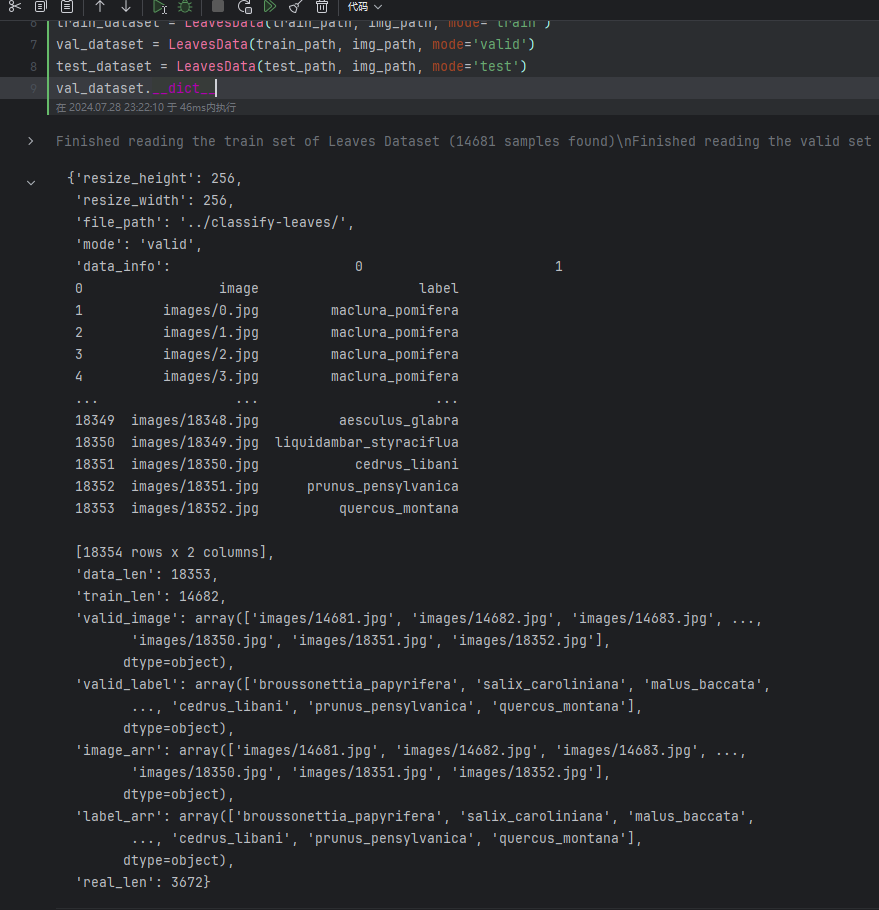This screenshot has height=910, width=879.
Task: Open the 代码 cell type dropdown
Action: pyautogui.click(x=364, y=7)
